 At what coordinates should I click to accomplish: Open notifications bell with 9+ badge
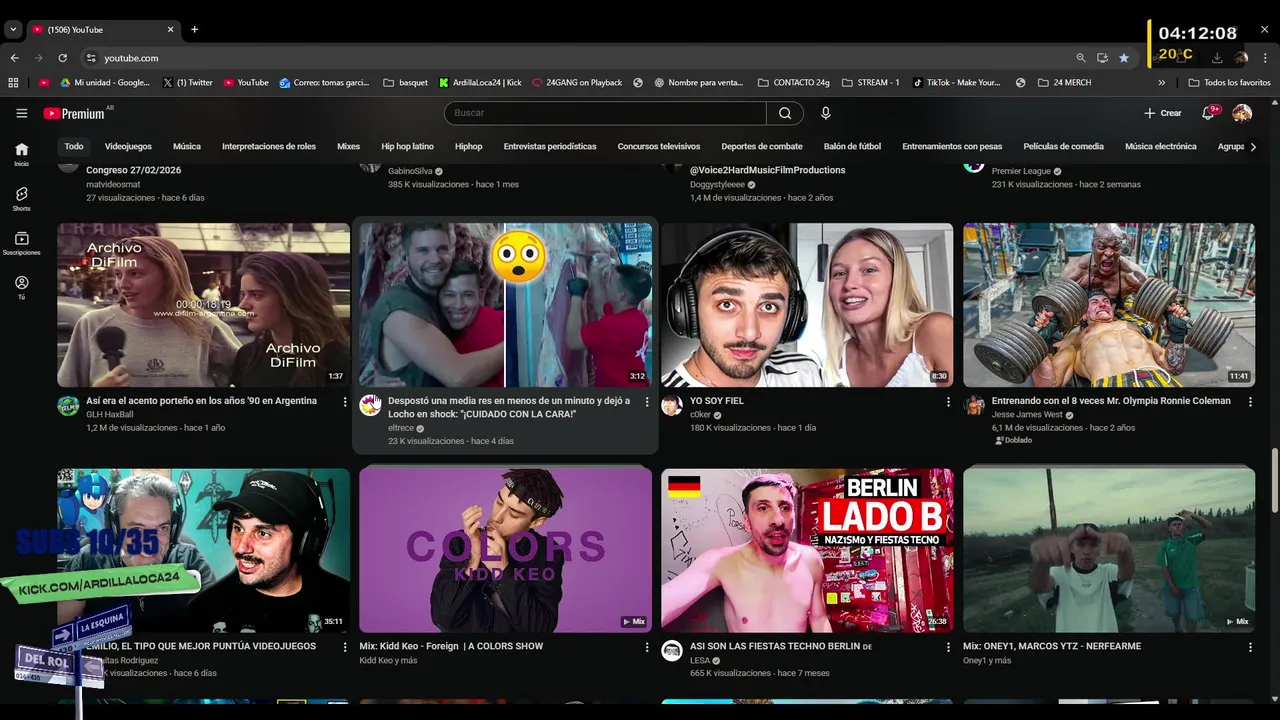tap(1209, 113)
